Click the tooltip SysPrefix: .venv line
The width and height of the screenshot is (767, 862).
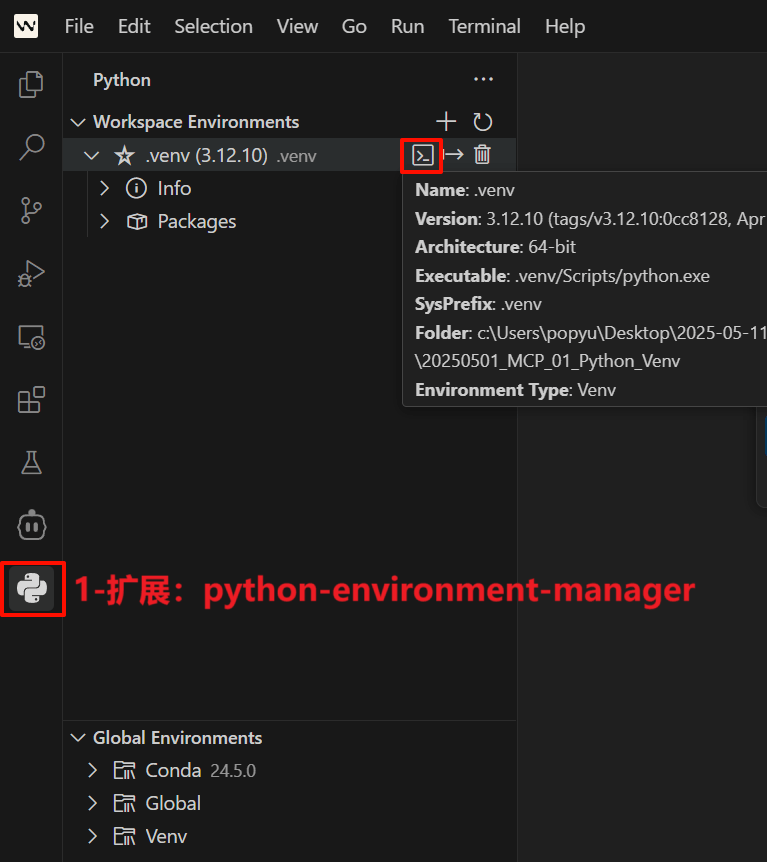click(478, 304)
